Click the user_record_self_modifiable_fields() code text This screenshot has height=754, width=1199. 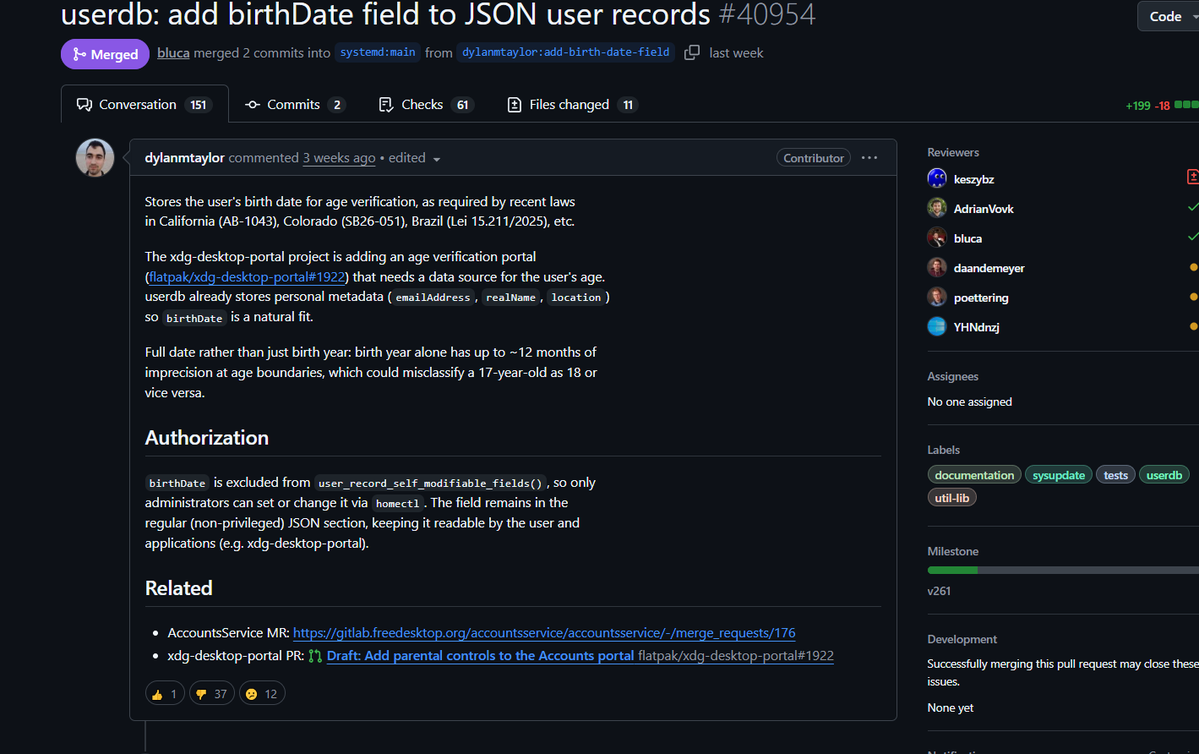point(430,483)
